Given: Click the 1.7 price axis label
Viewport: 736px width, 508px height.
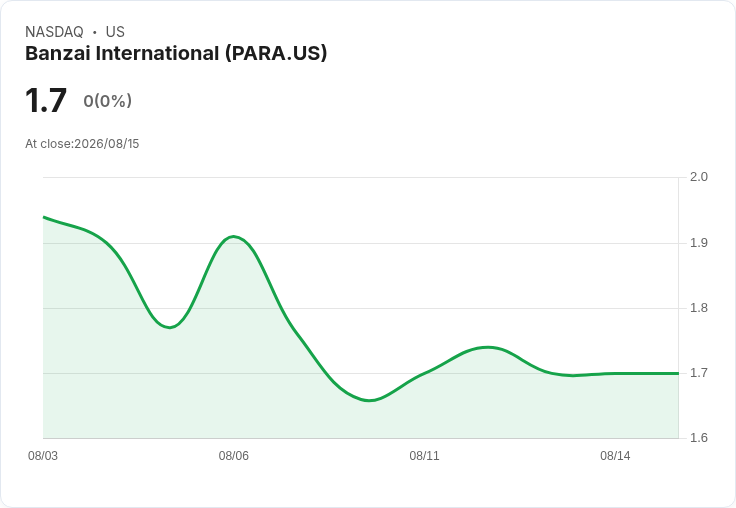Looking at the screenshot, I should click(698, 373).
